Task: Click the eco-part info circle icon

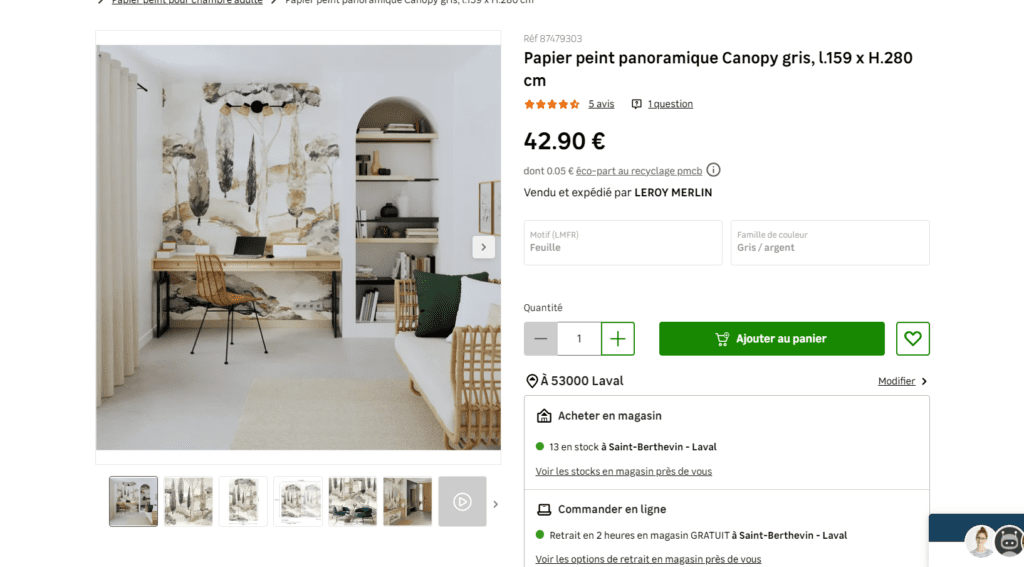Action: 713,170
